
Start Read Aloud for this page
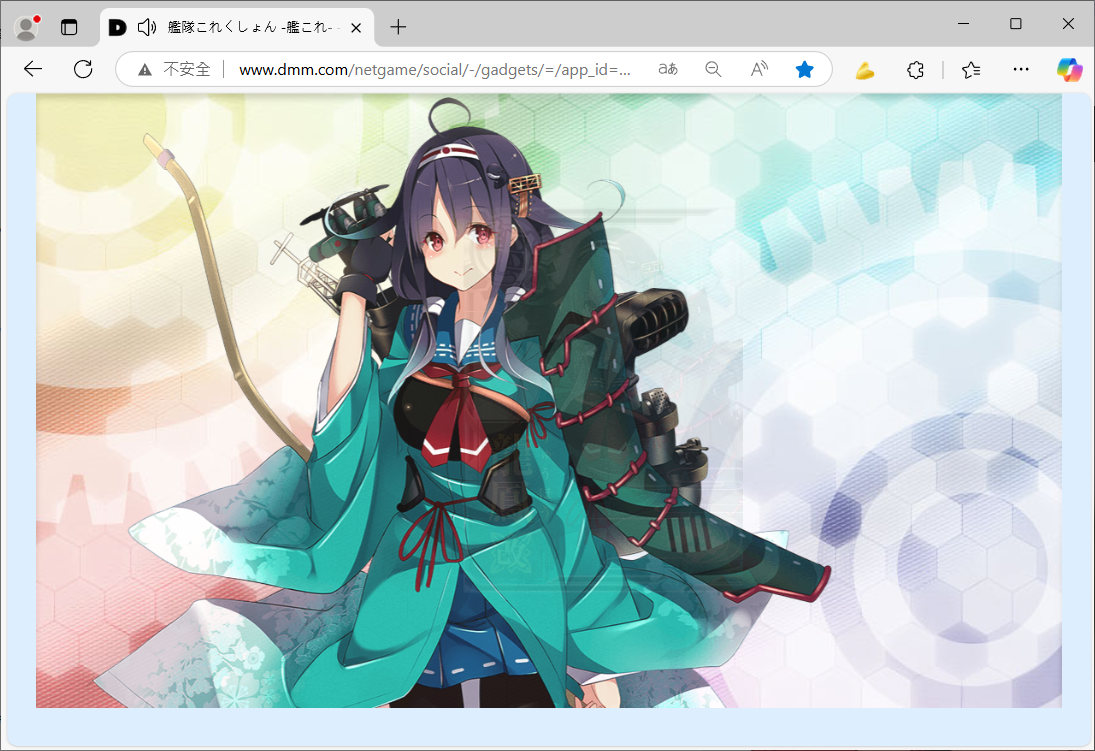tap(759, 69)
